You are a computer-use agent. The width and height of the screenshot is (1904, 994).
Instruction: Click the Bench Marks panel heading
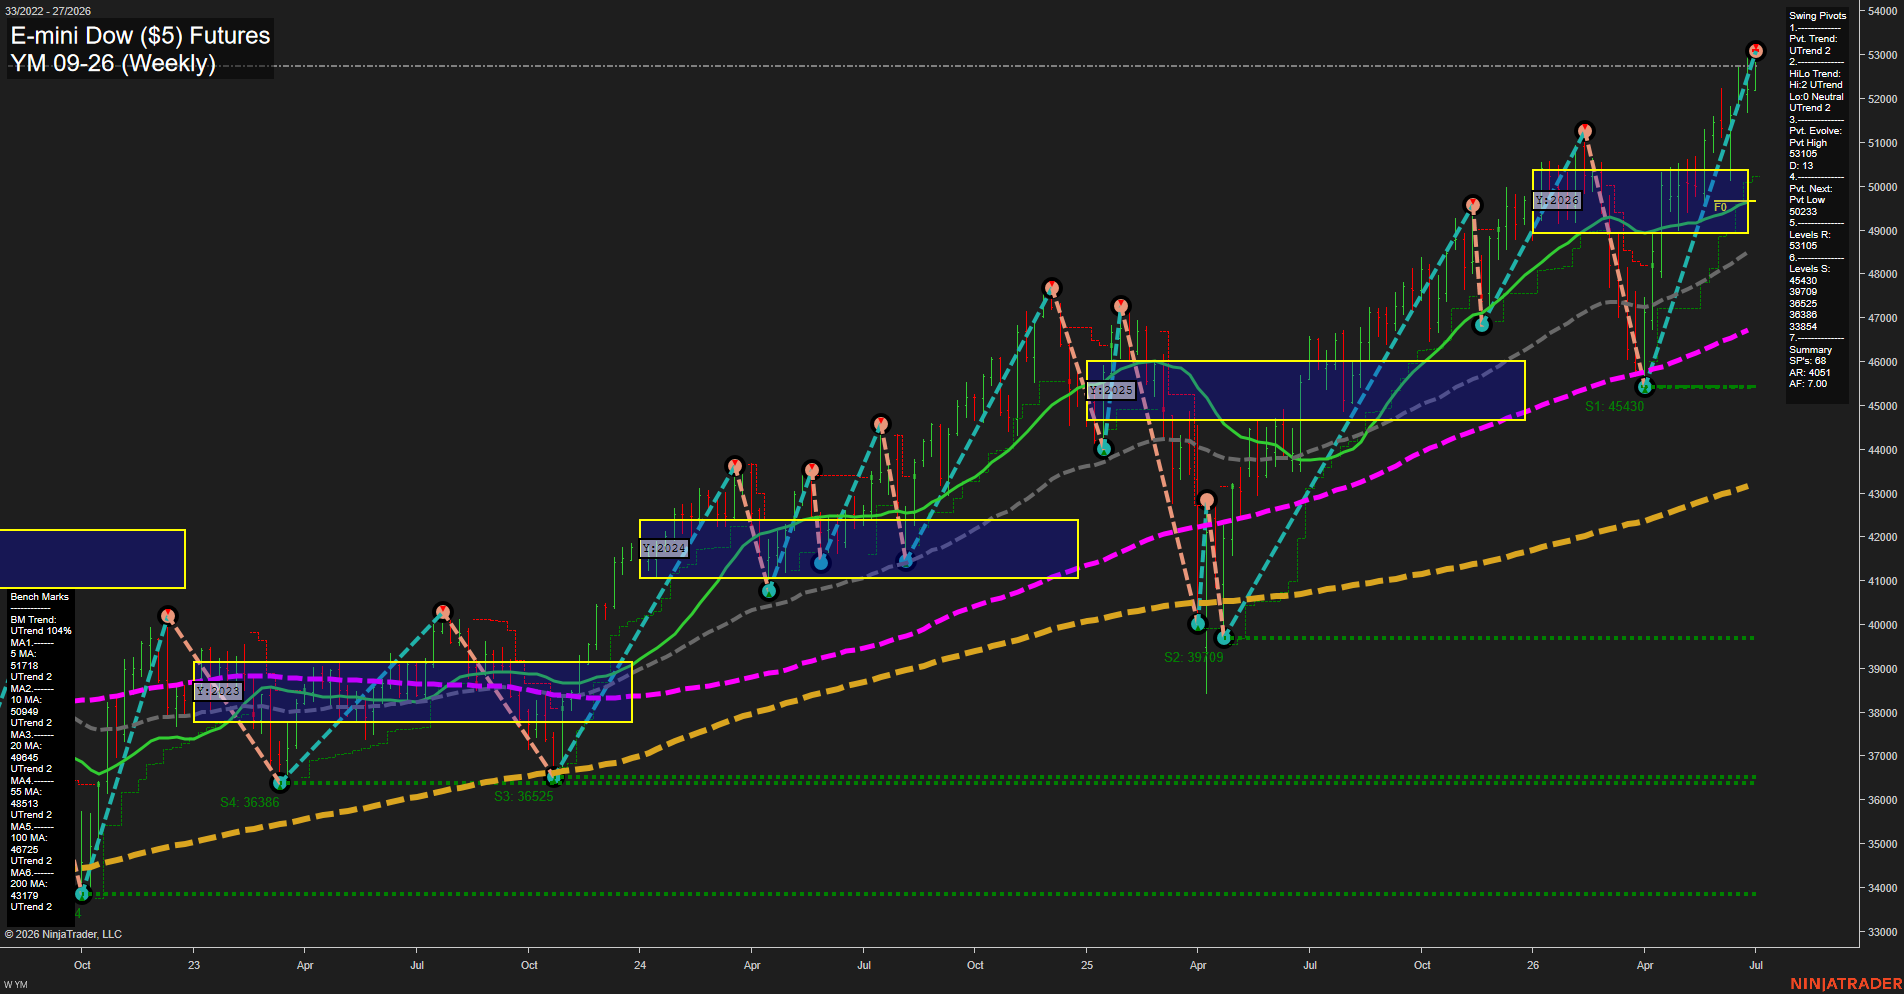point(40,597)
